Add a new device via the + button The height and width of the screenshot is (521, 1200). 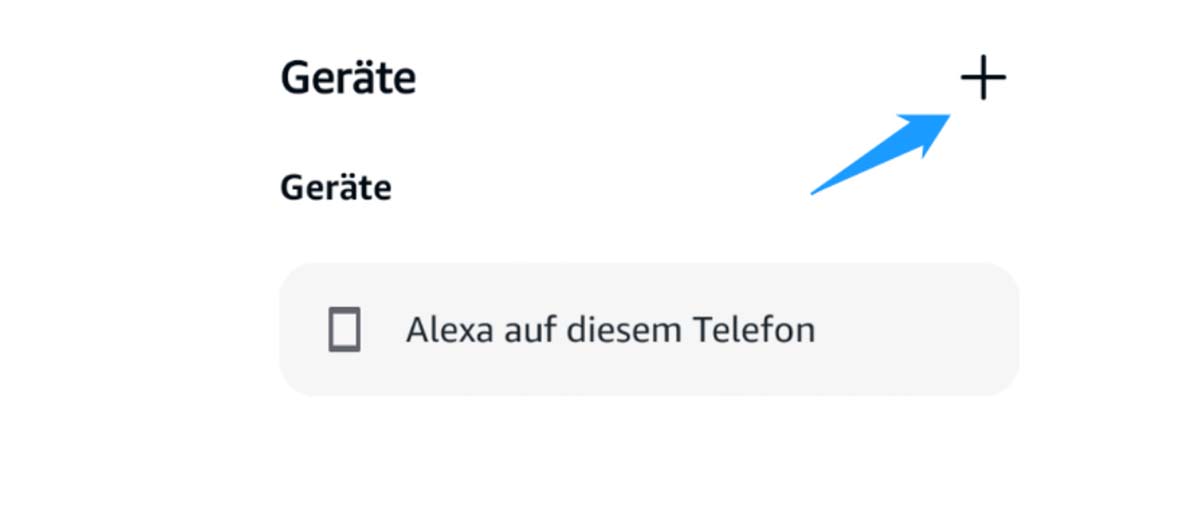pyautogui.click(x=983, y=79)
